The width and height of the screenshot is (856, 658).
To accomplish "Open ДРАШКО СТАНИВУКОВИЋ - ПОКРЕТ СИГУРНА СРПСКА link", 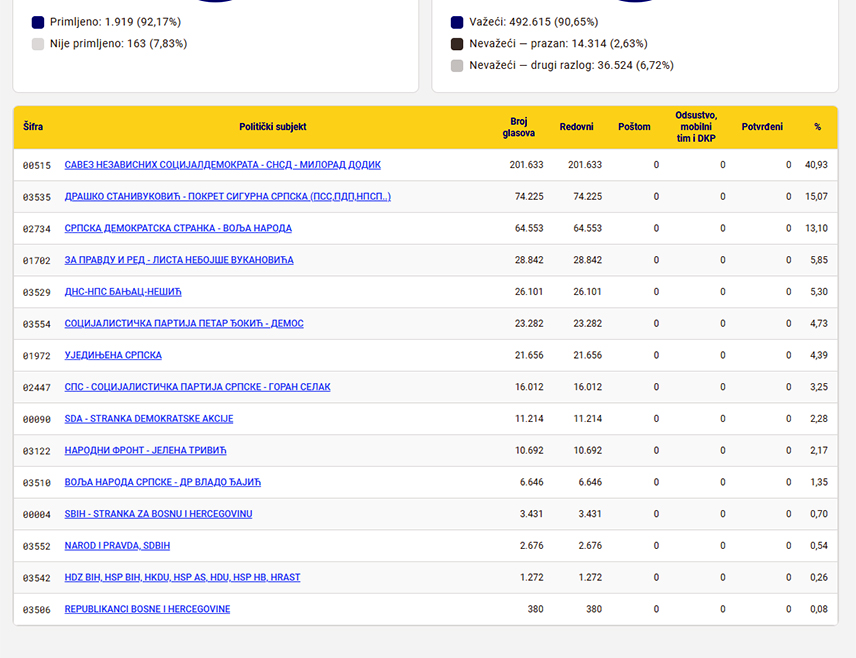I will 228,197.
